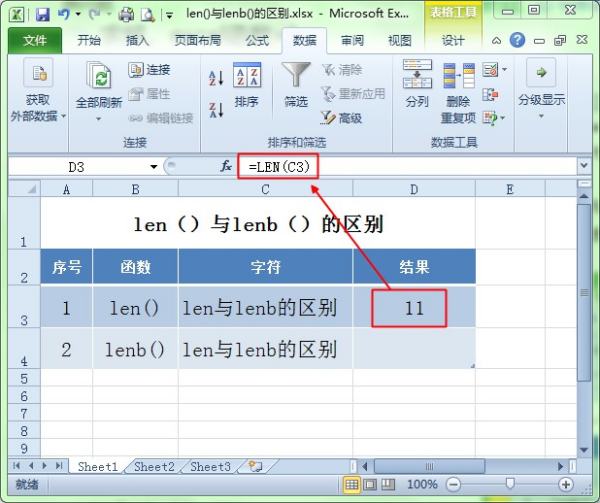This screenshot has height=503, width=600.
Task: Select row 3 header
Action: click(24, 306)
